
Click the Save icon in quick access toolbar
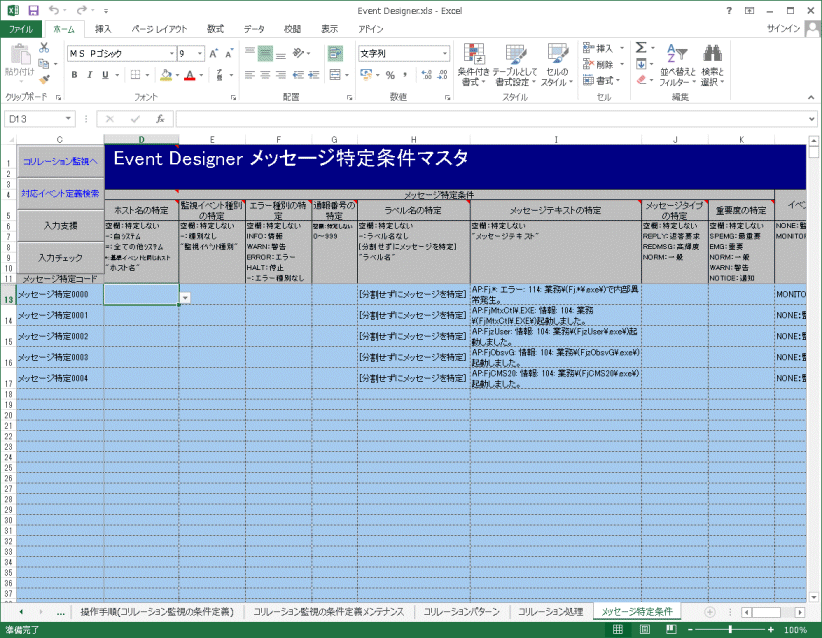pos(33,10)
